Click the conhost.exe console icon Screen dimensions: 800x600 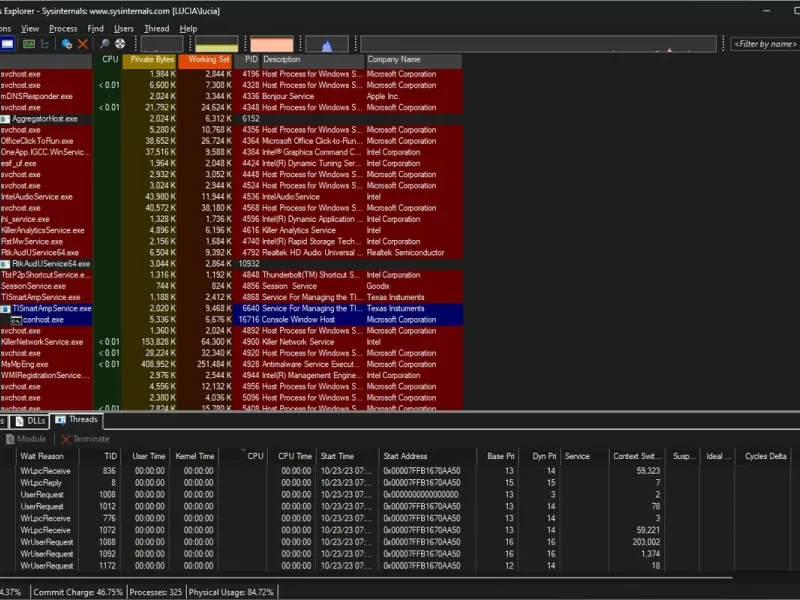[16, 320]
